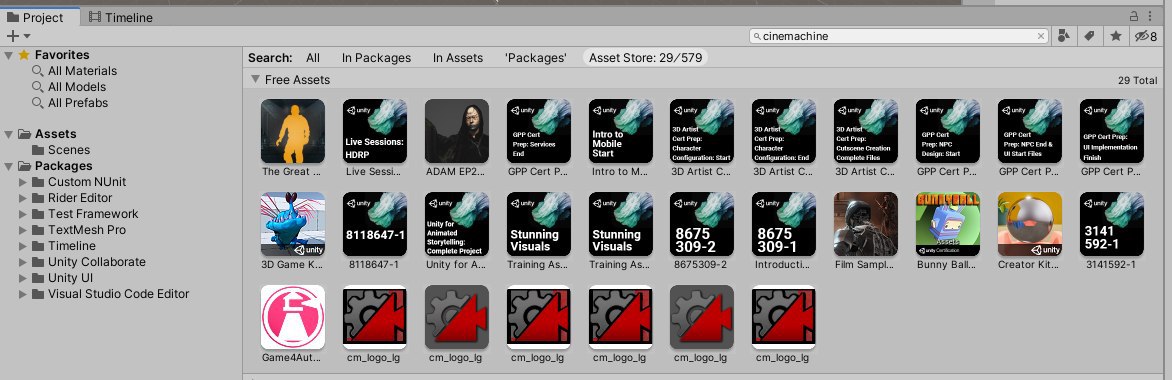Click the Favorites heading with star

pyautogui.click(x=54, y=55)
